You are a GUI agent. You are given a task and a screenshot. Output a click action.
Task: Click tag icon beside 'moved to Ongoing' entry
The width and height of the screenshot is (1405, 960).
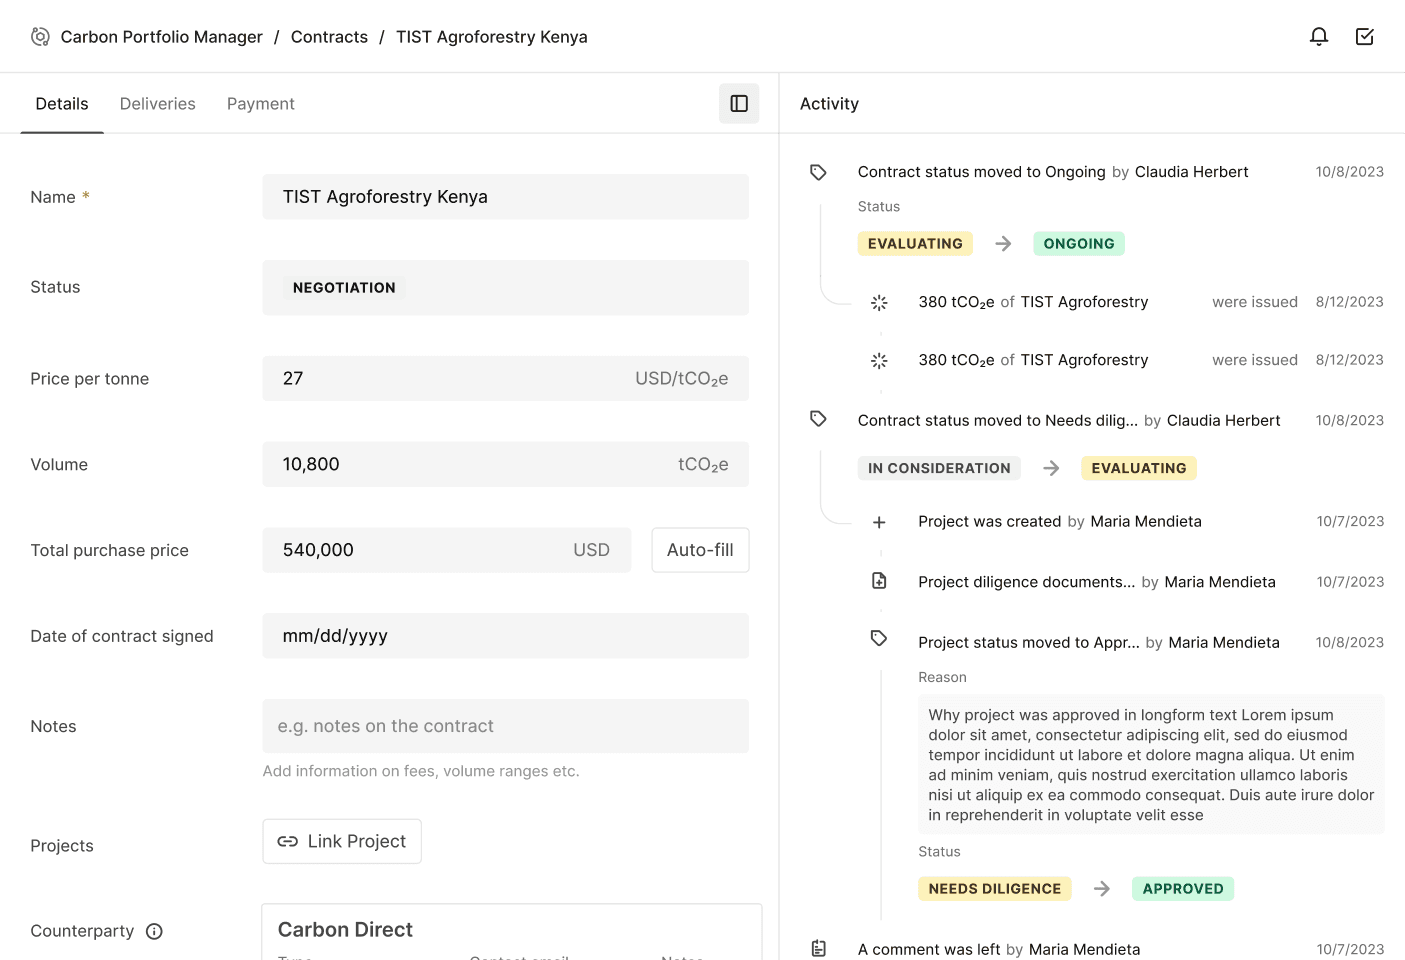[x=818, y=172]
